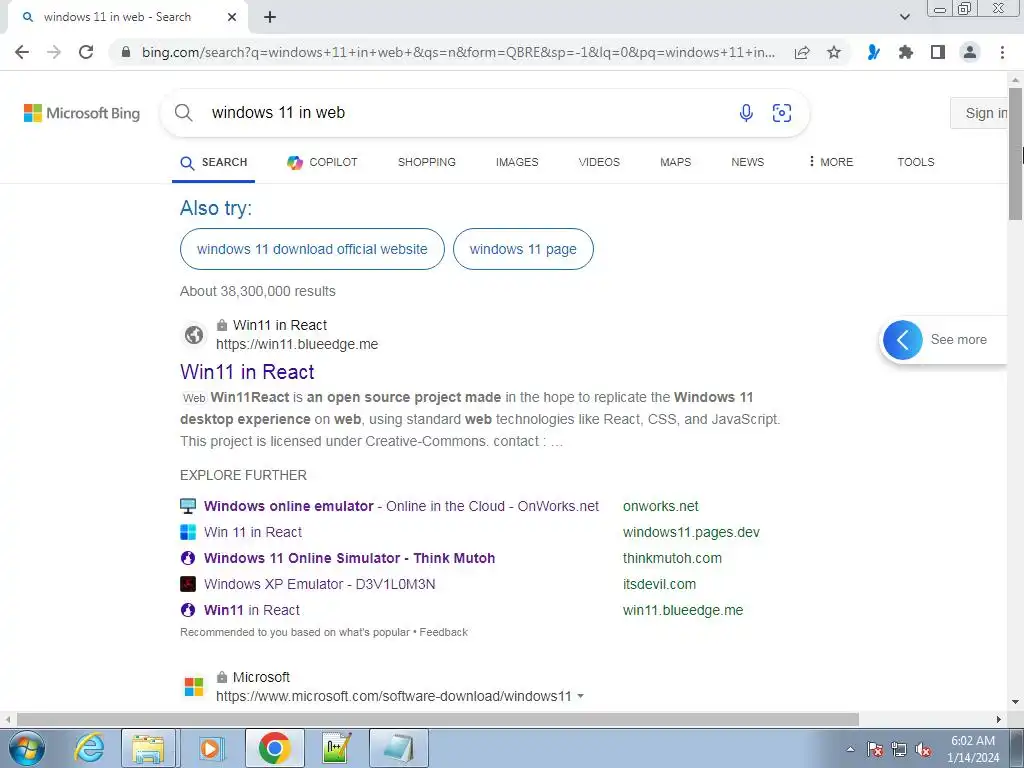Image resolution: width=1024 pixels, height=768 pixels.
Task: Expand the MORE menu
Action: click(830, 163)
